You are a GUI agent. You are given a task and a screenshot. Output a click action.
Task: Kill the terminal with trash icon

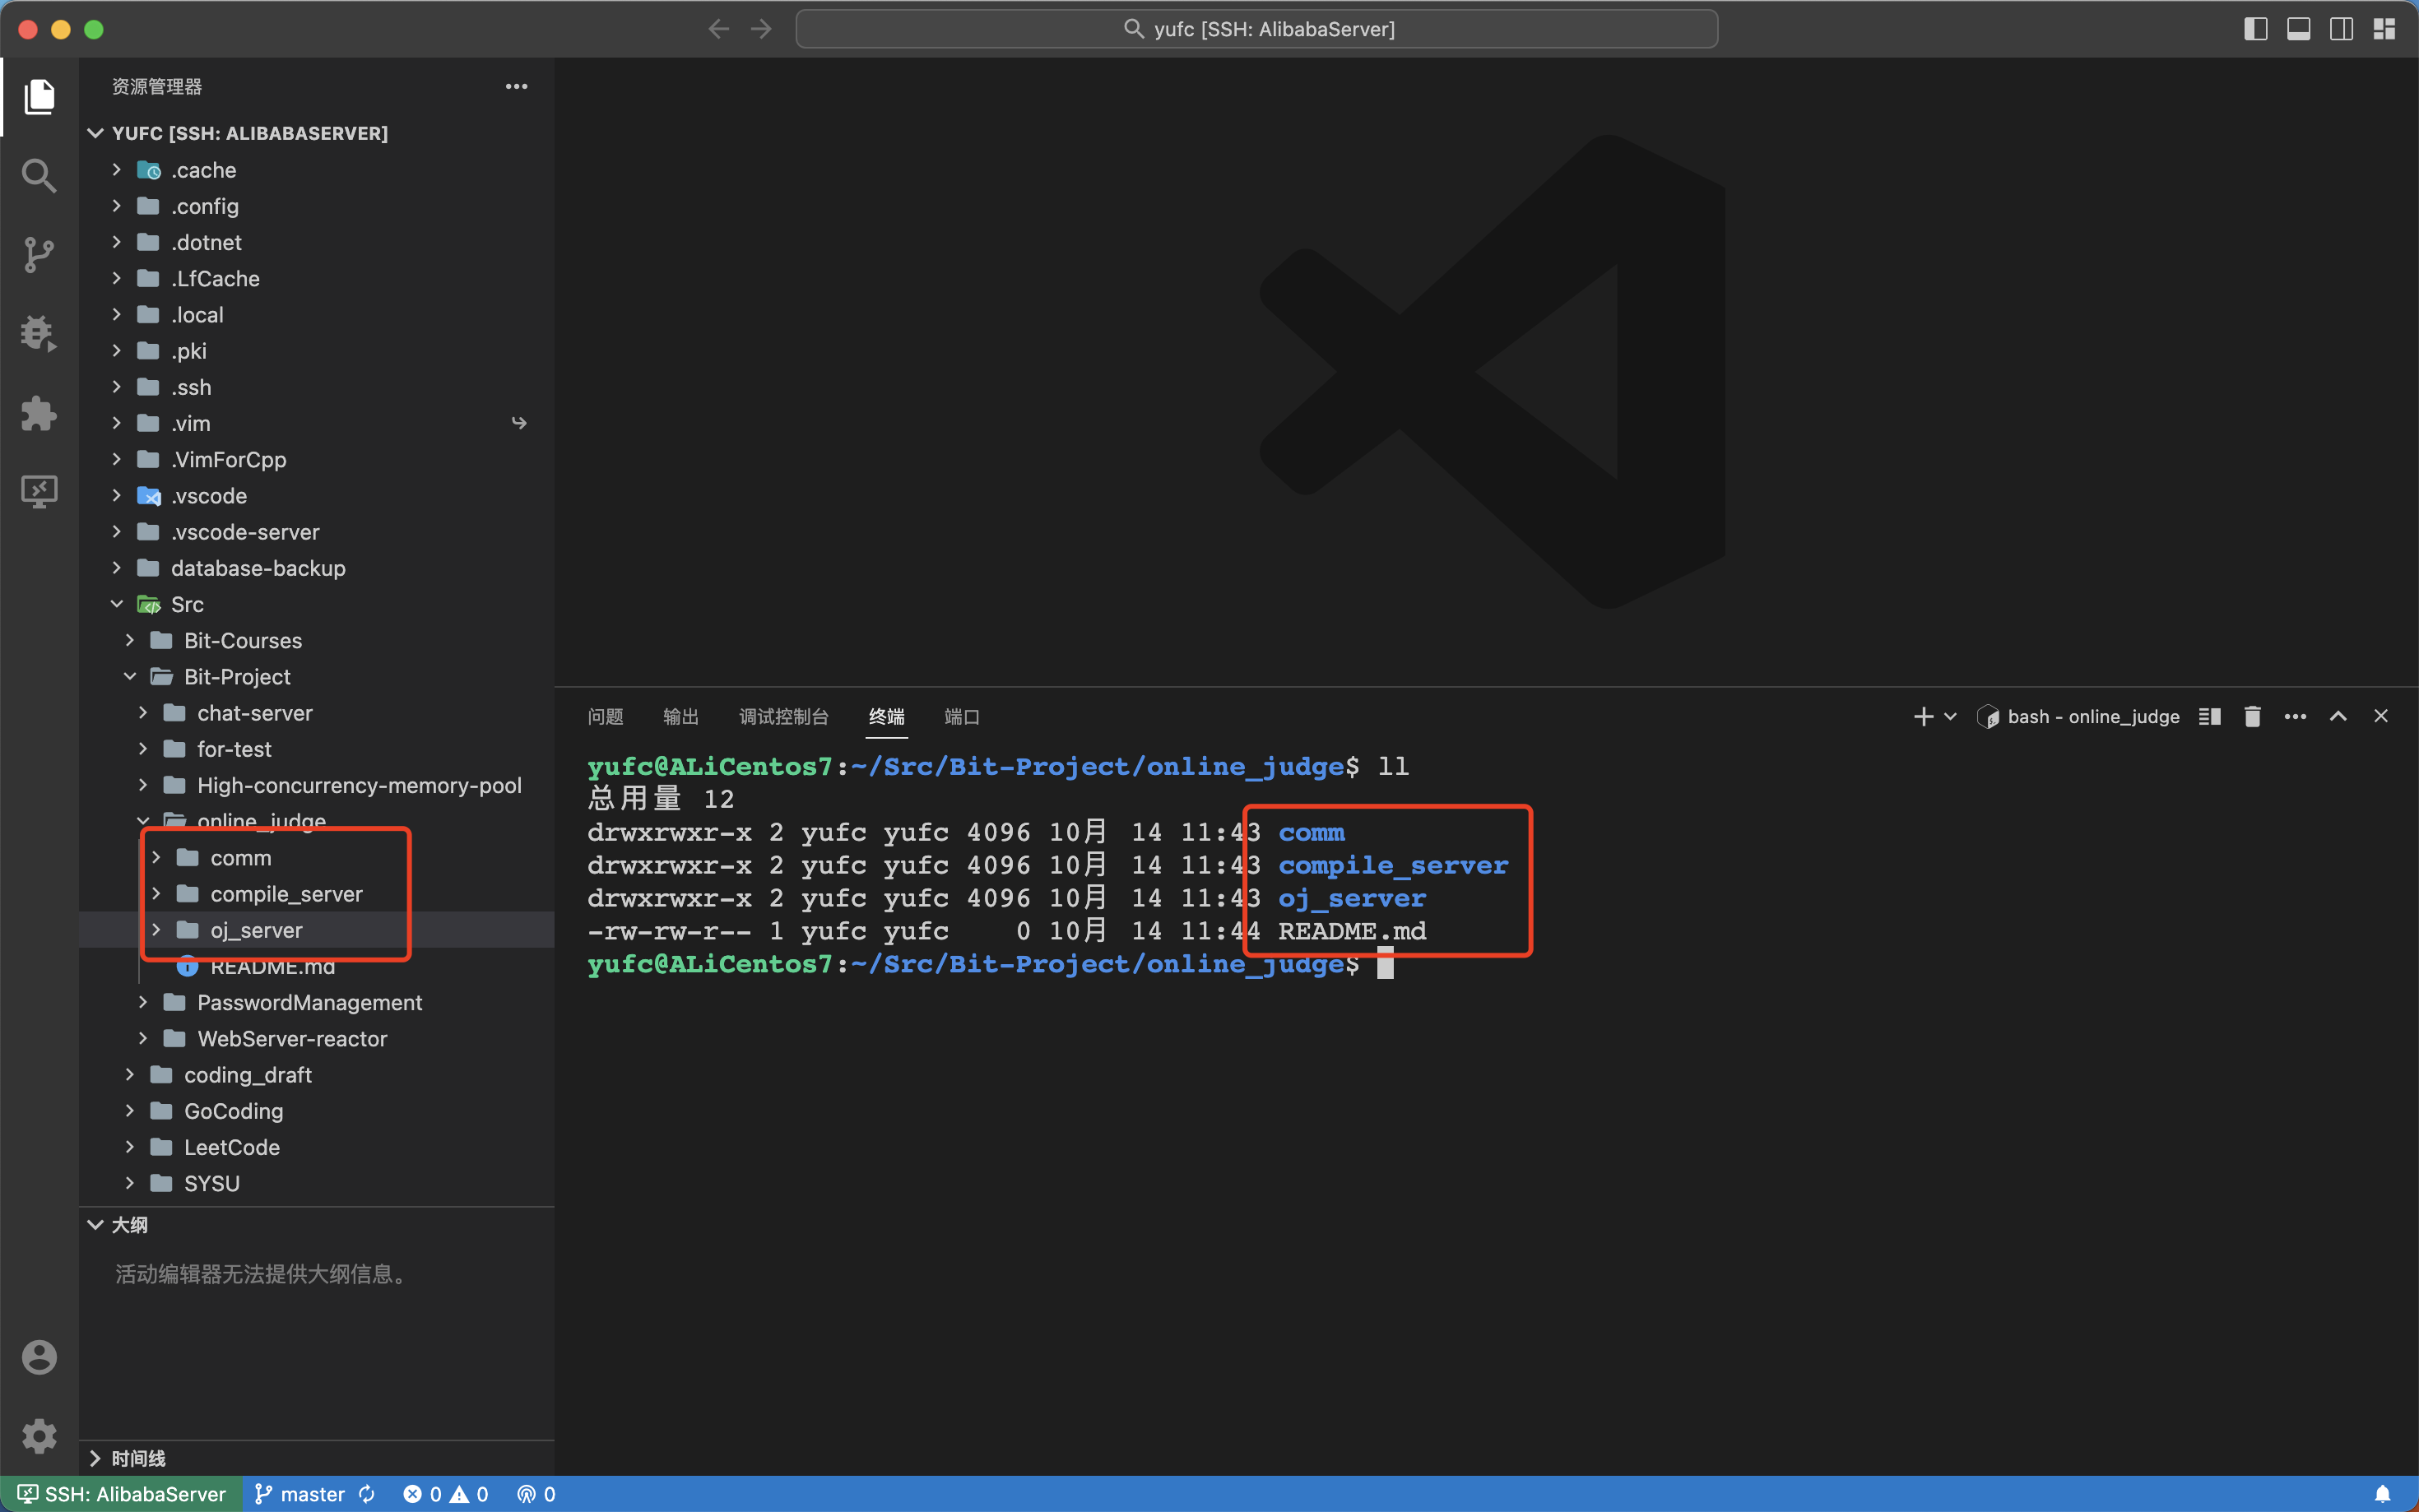click(2252, 716)
